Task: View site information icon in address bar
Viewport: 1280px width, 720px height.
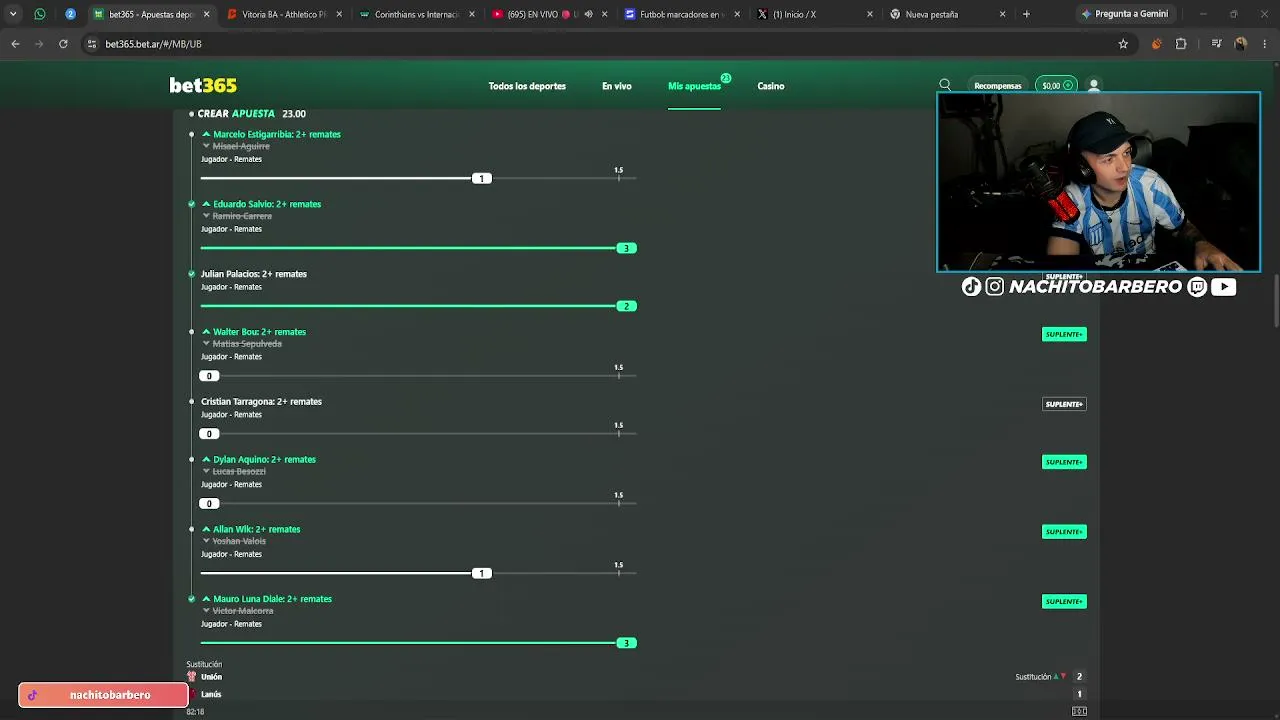Action: pyautogui.click(x=92, y=44)
